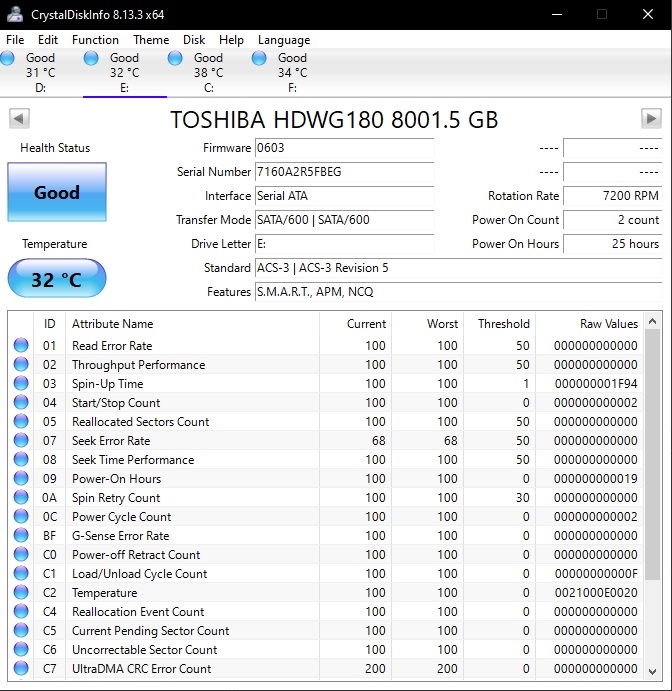Select the 'UltraDMA CRC Error Count' row text
This screenshot has height=691, width=672.
pos(141,669)
